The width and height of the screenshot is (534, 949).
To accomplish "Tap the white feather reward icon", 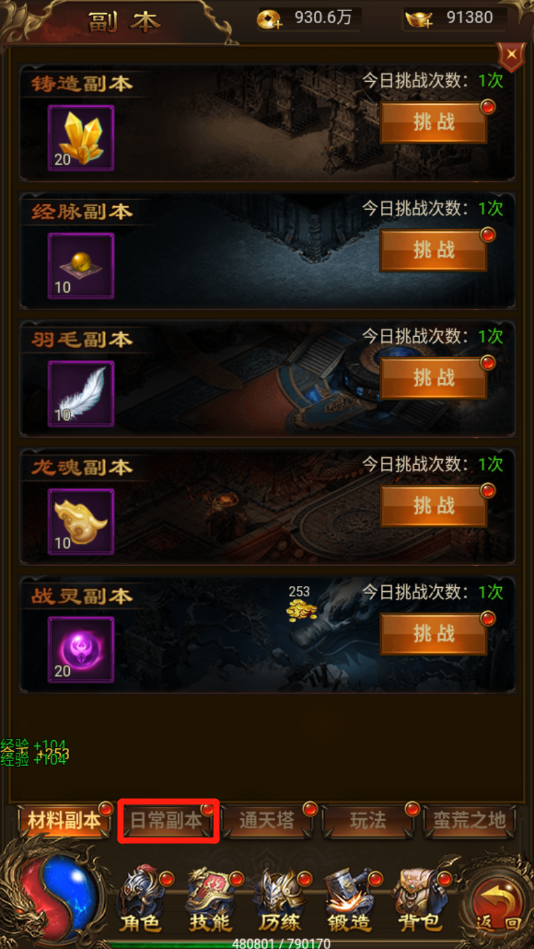I will click(x=81, y=393).
